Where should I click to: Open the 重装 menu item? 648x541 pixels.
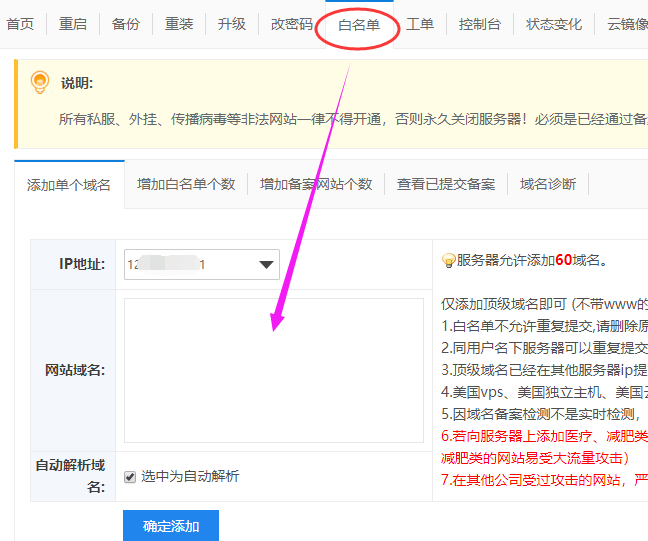[179, 24]
